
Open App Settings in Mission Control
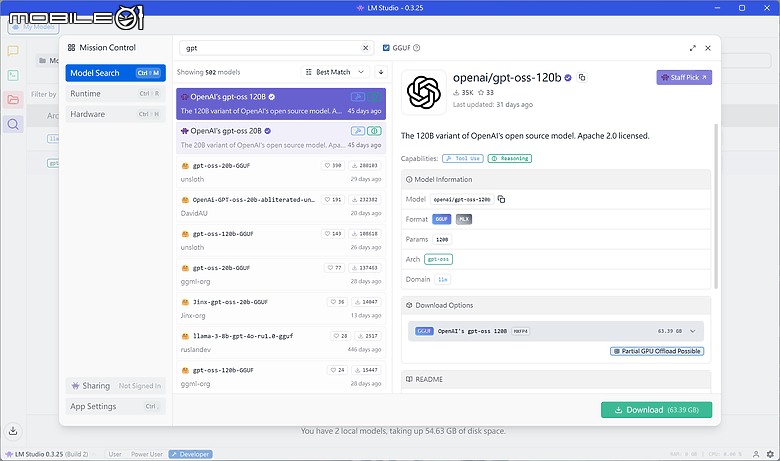point(115,406)
